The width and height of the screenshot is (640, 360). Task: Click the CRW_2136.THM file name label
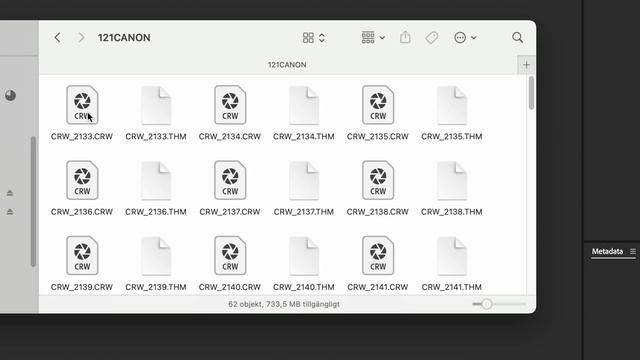156,212
